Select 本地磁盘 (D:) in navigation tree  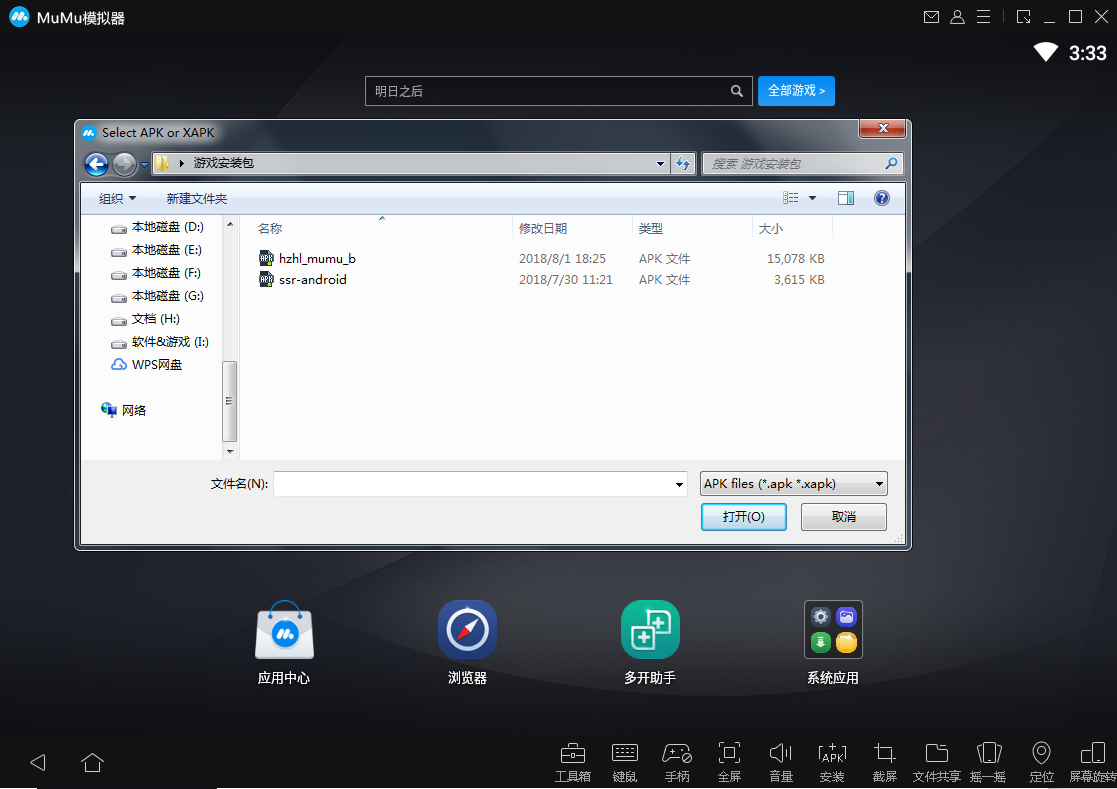167,227
